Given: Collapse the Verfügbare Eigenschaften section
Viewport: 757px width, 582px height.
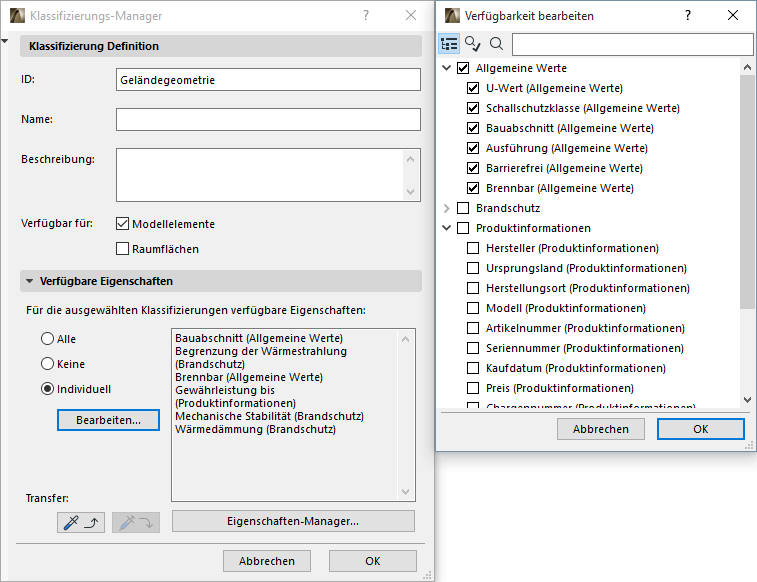Looking at the screenshot, I should tap(30, 282).
